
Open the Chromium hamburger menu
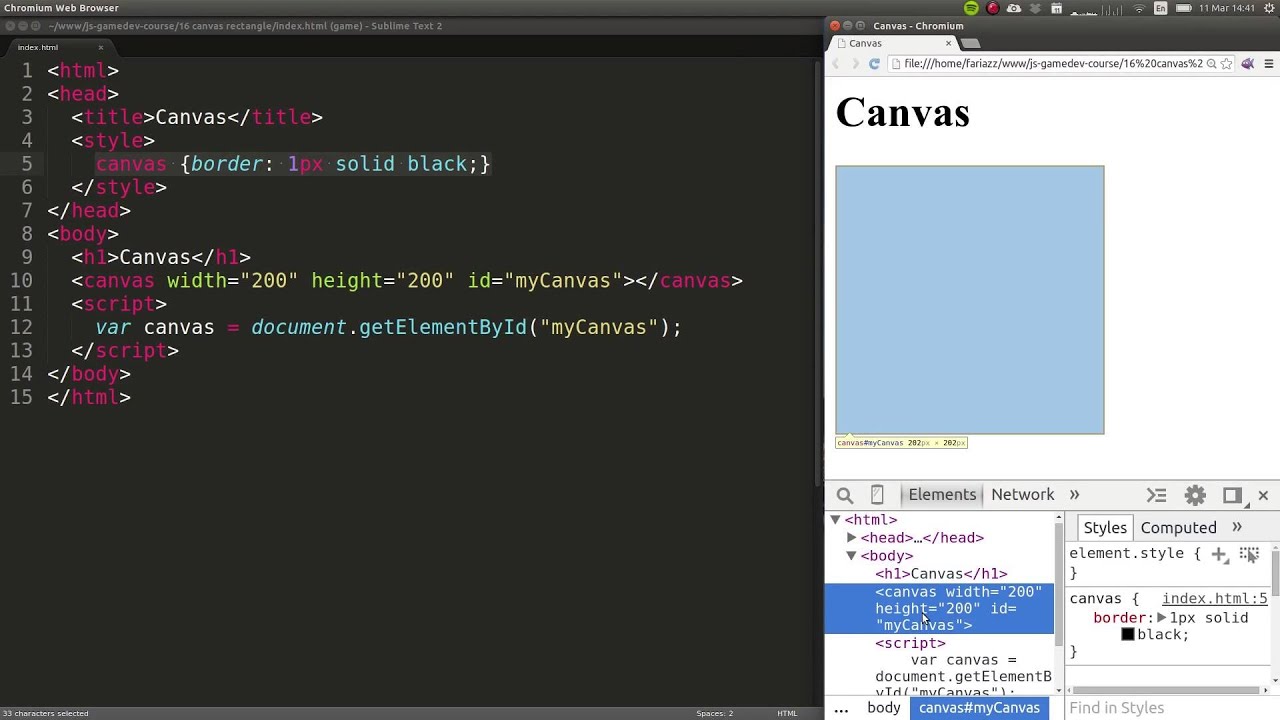(1269, 64)
